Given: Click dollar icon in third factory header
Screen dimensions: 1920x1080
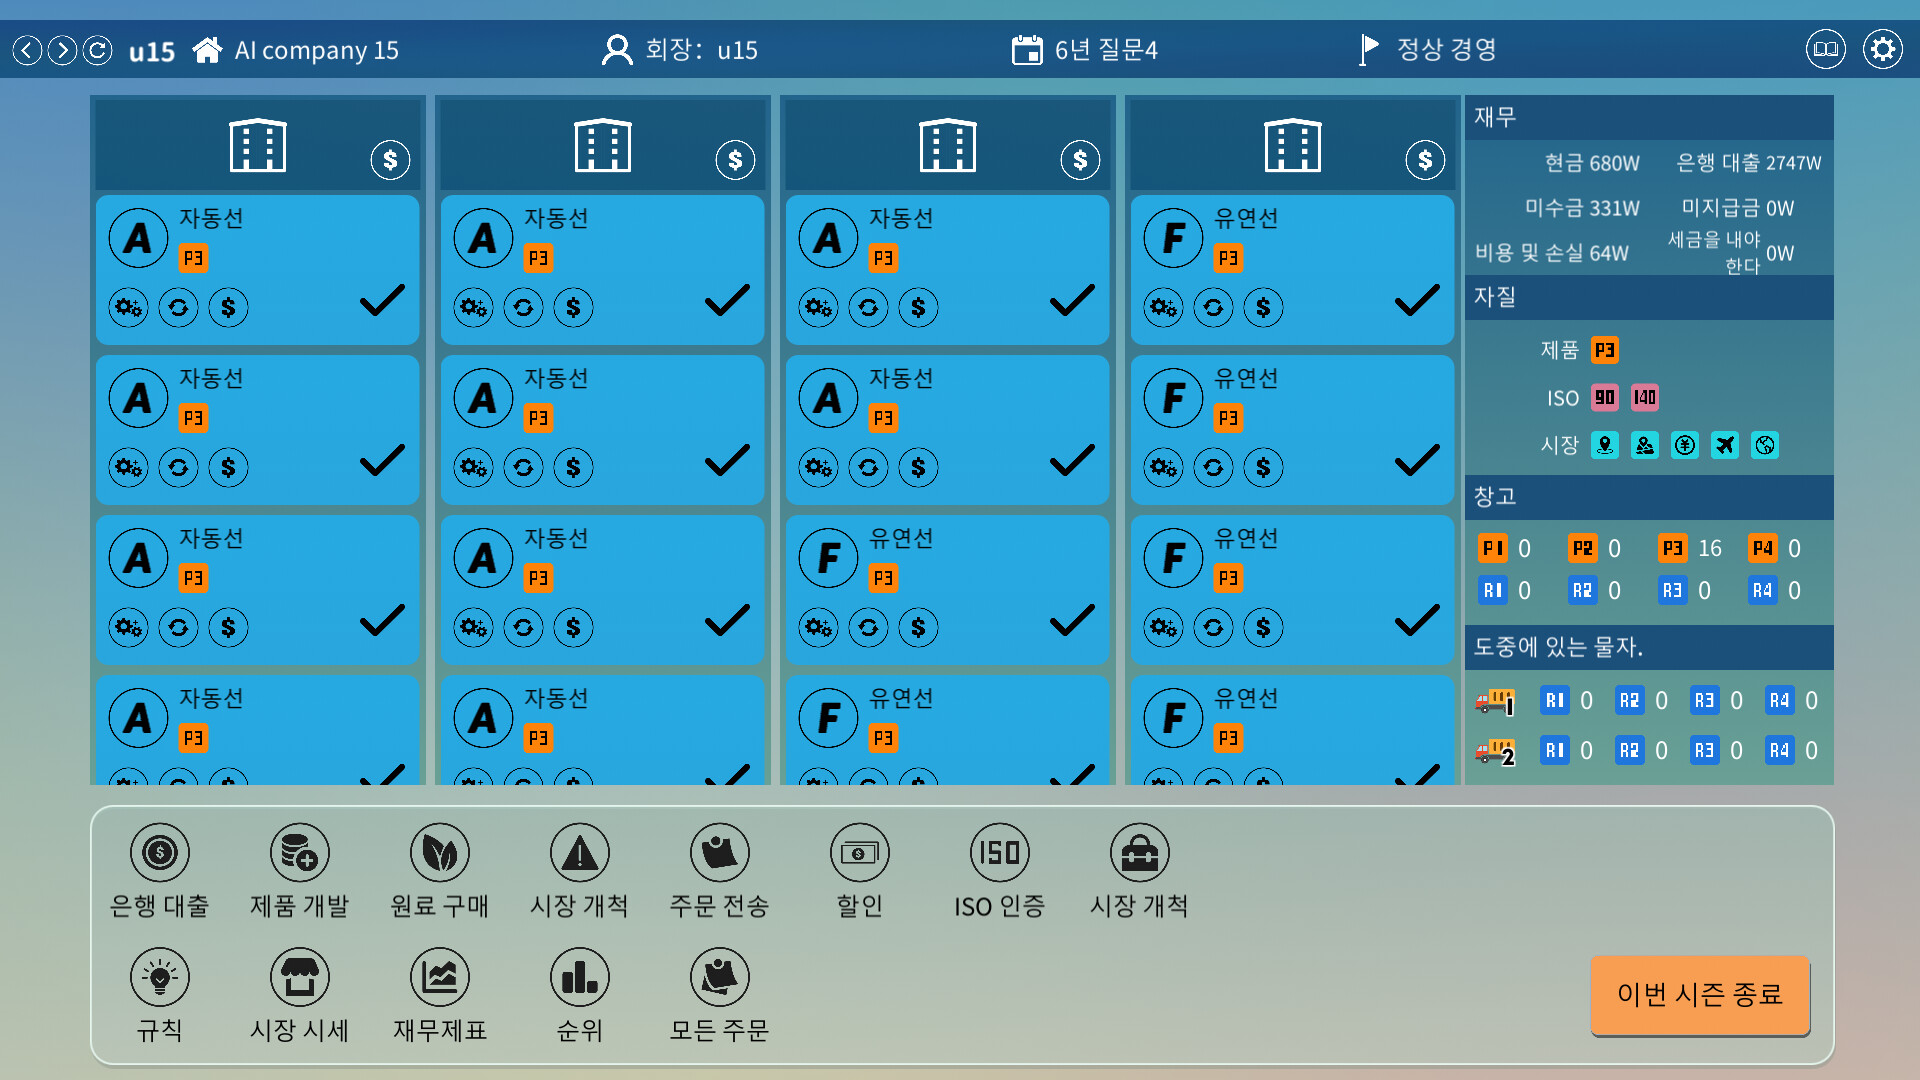Looking at the screenshot, I should (x=1080, y=160).
